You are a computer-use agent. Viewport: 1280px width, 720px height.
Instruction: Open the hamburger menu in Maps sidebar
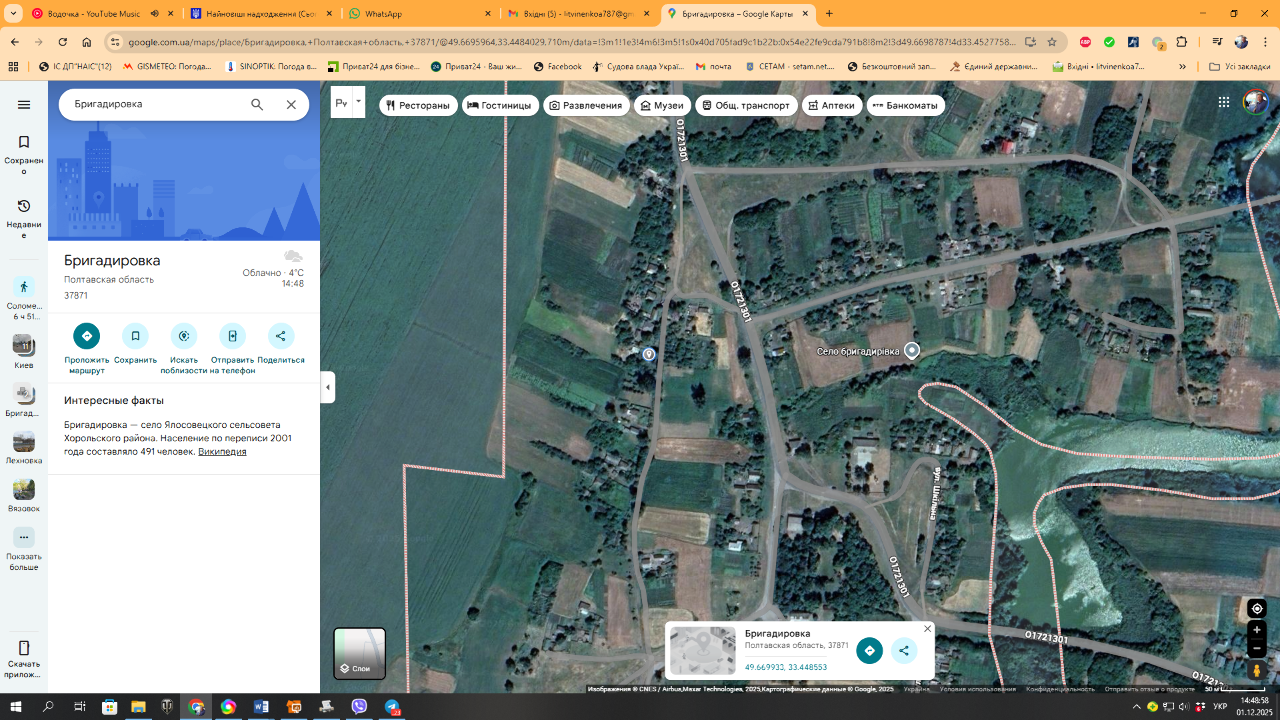(x=24, y=105)
